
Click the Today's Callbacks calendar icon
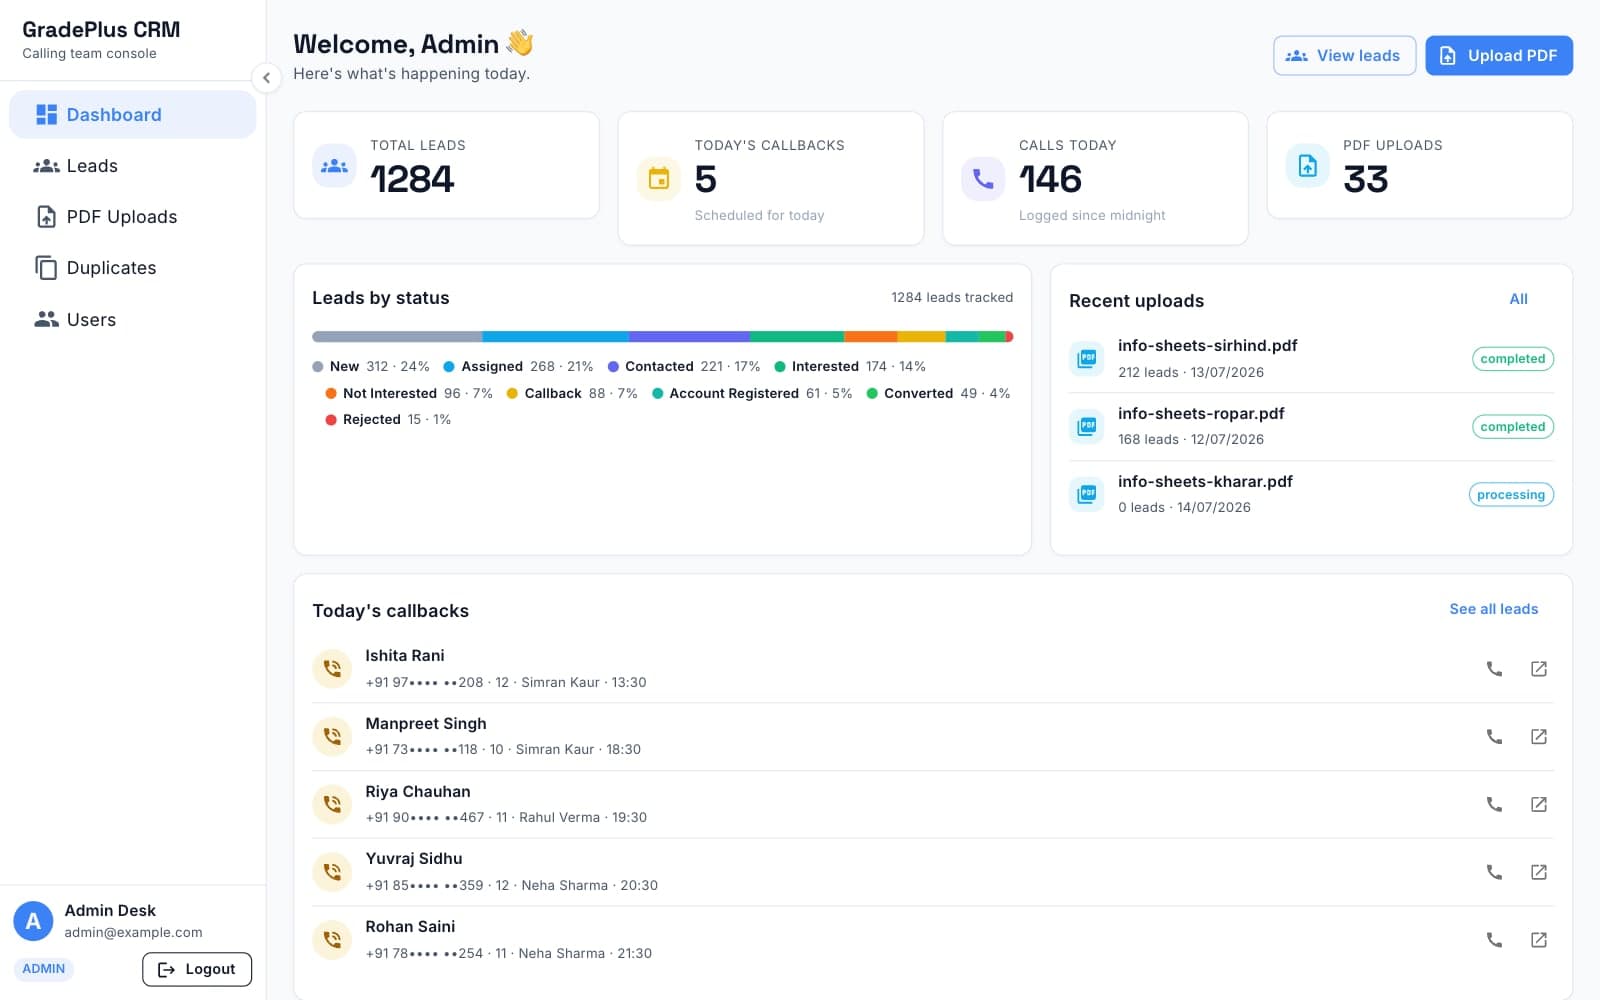(x=658, y=179)
